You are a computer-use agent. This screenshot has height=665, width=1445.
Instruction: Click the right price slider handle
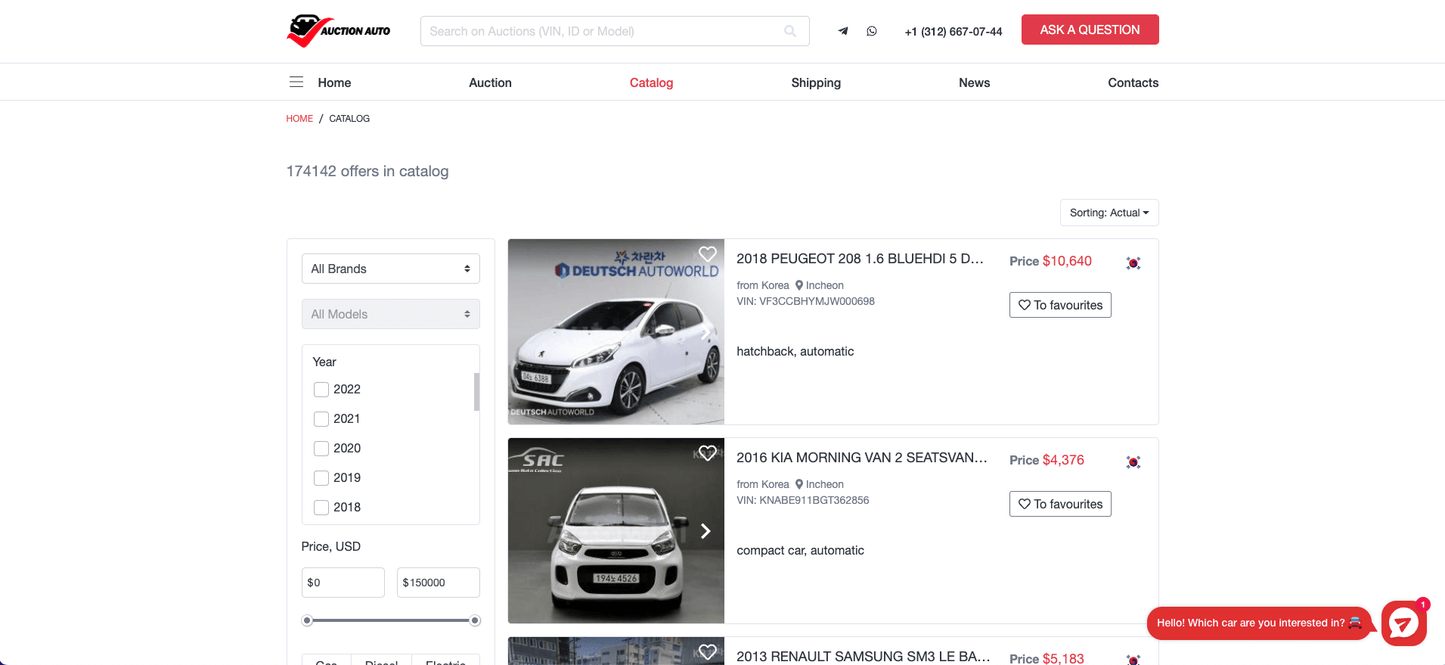pyautogui.click(x=475, y=620)
